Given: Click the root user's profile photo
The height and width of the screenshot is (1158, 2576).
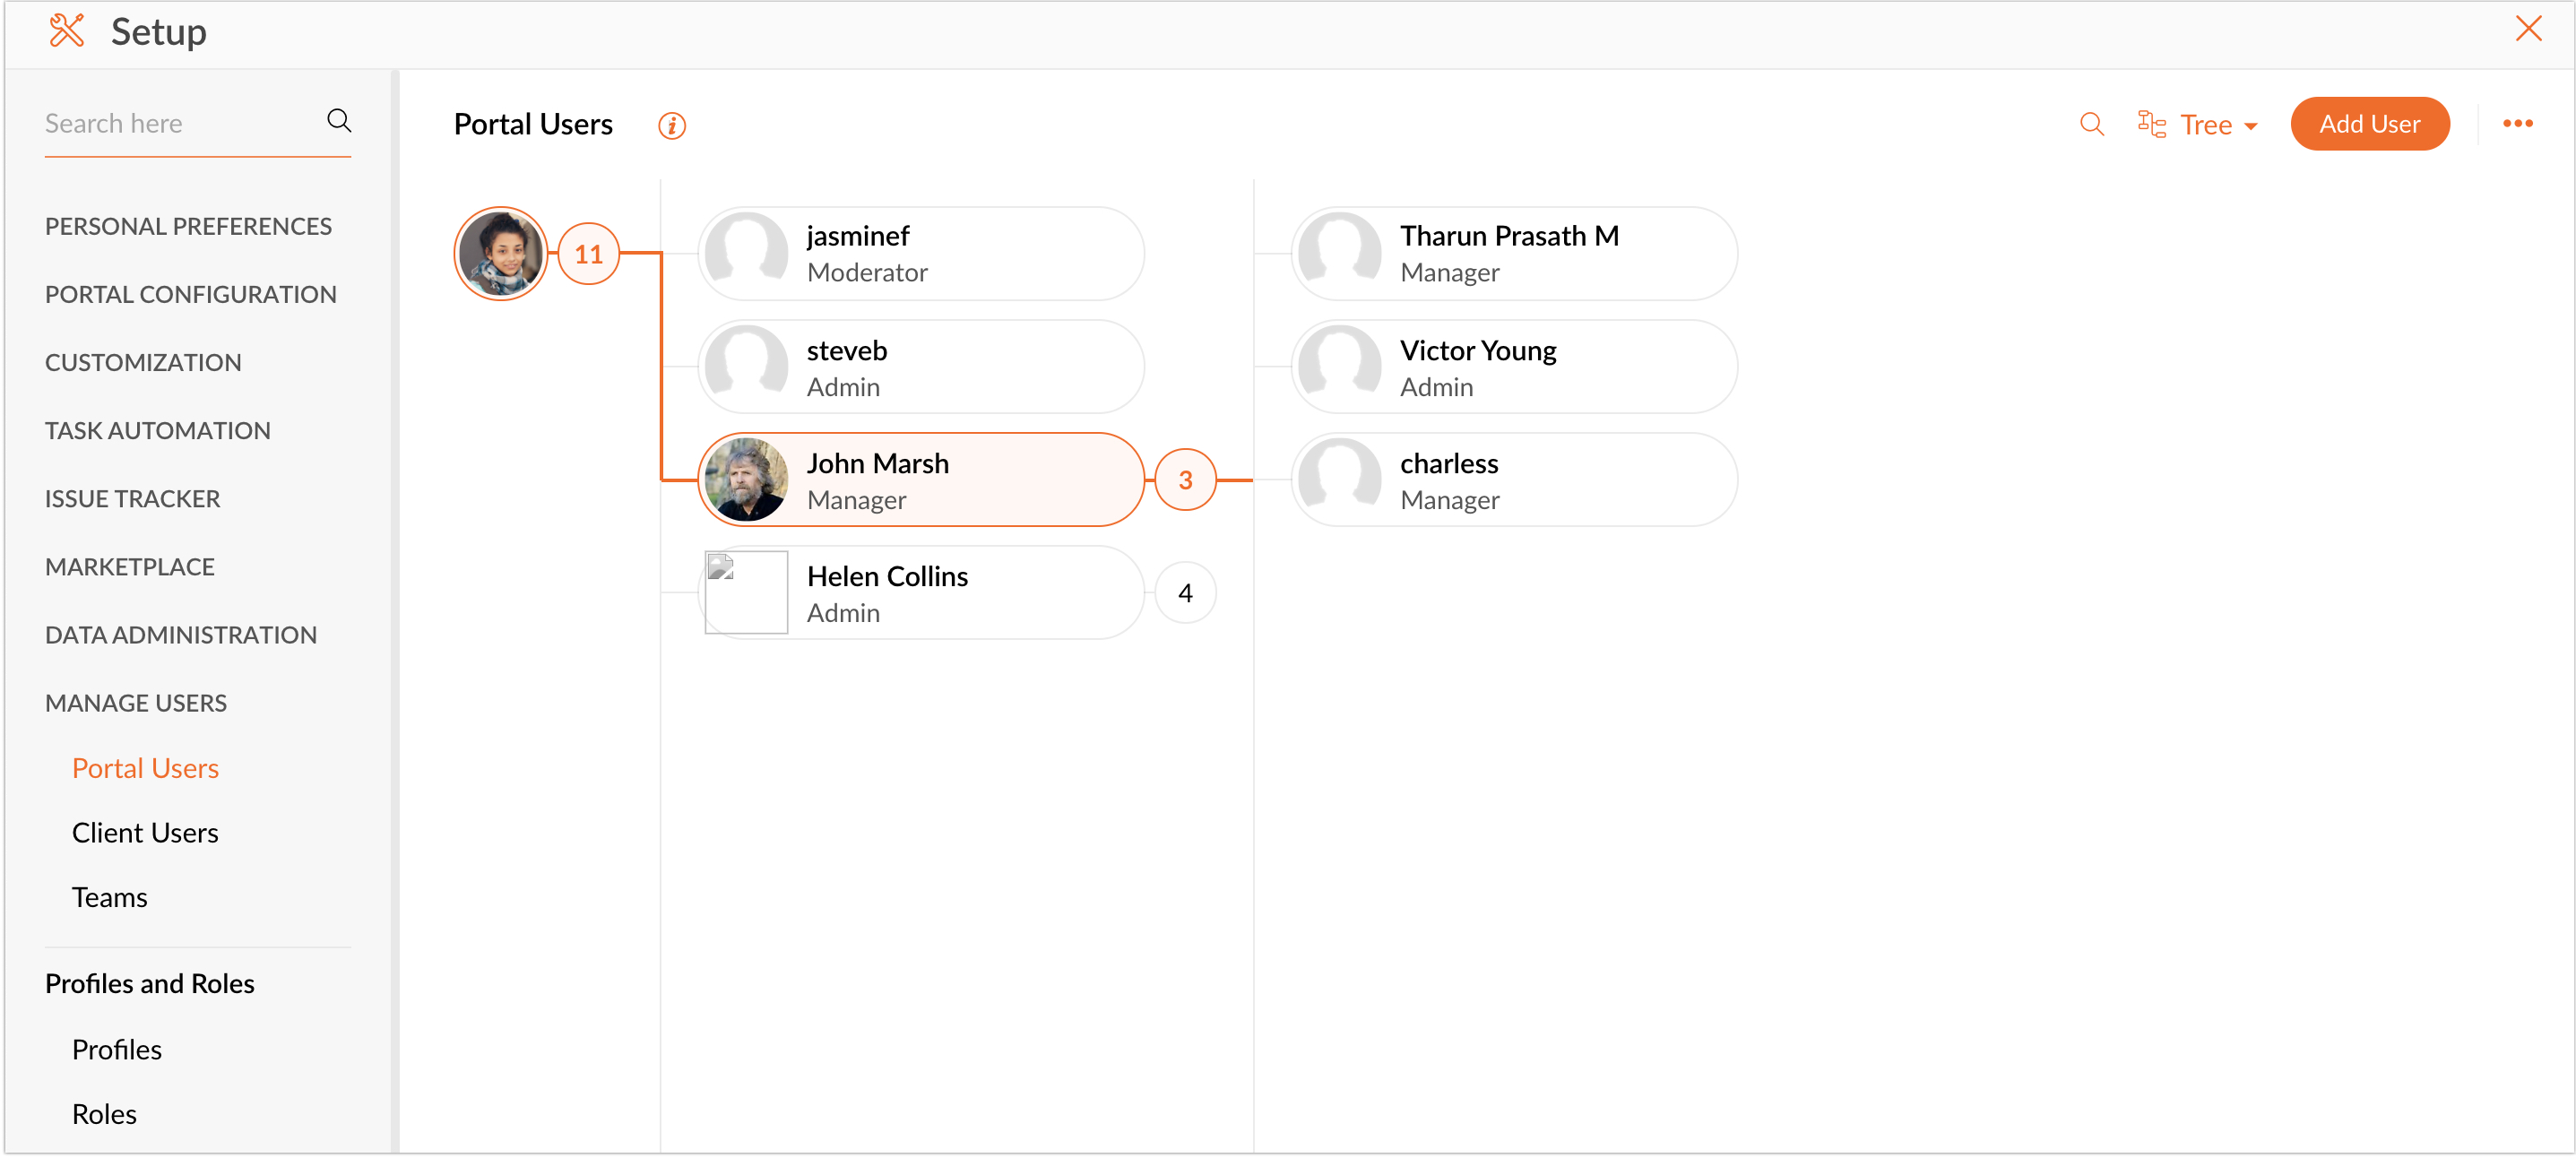Looking at the screenshot, I should [x=500, y=254].
